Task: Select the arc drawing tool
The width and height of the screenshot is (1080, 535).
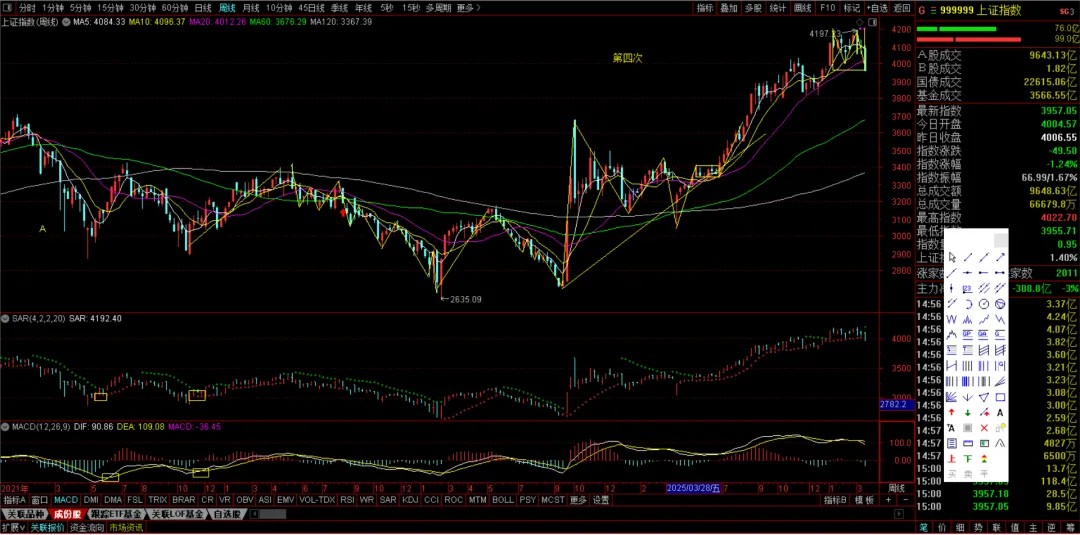Action: (x=968, y=304)
